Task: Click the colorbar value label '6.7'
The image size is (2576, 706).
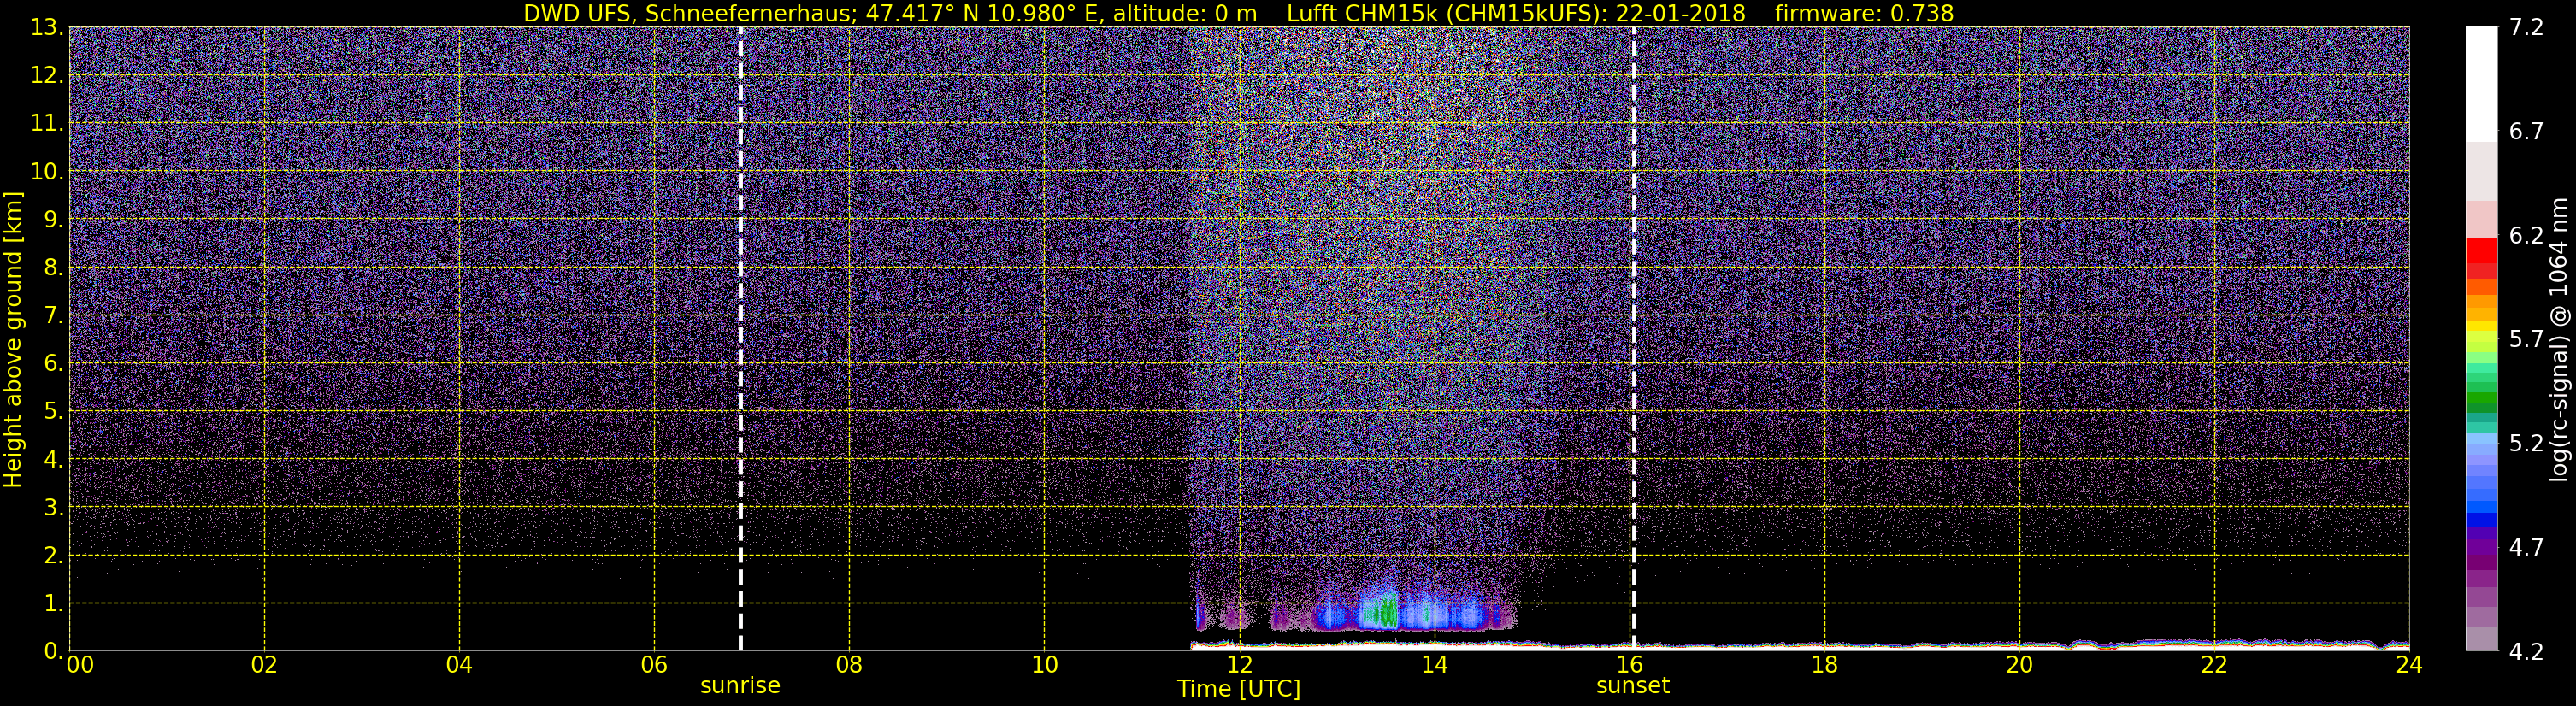Action: (2526, 132)
